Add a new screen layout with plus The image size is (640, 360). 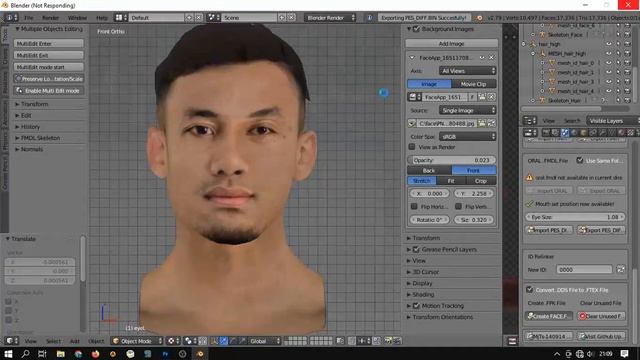click(189, 18)
